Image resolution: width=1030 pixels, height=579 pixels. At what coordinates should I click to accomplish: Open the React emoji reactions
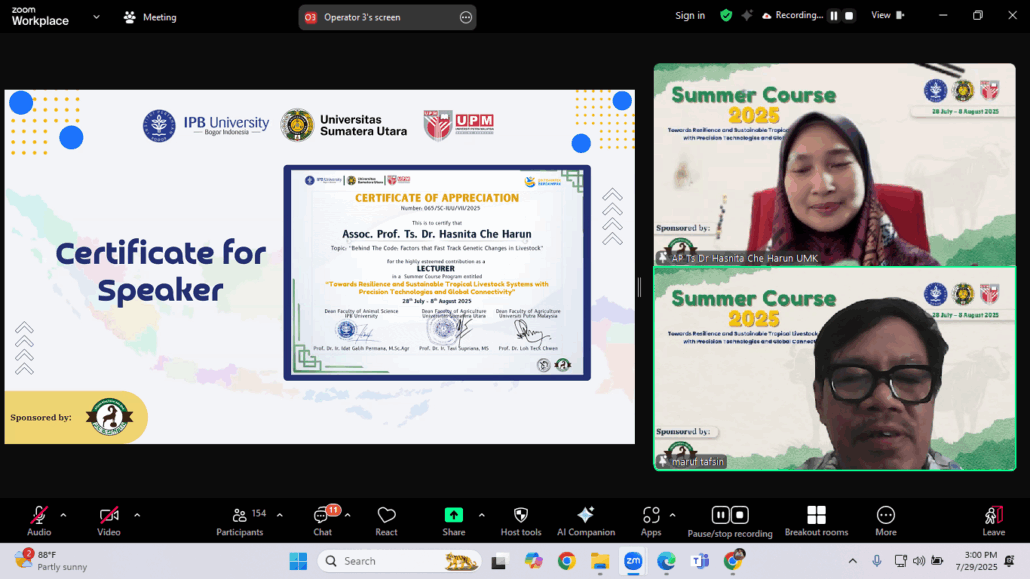pyautogui.click(x=386, y=520)
